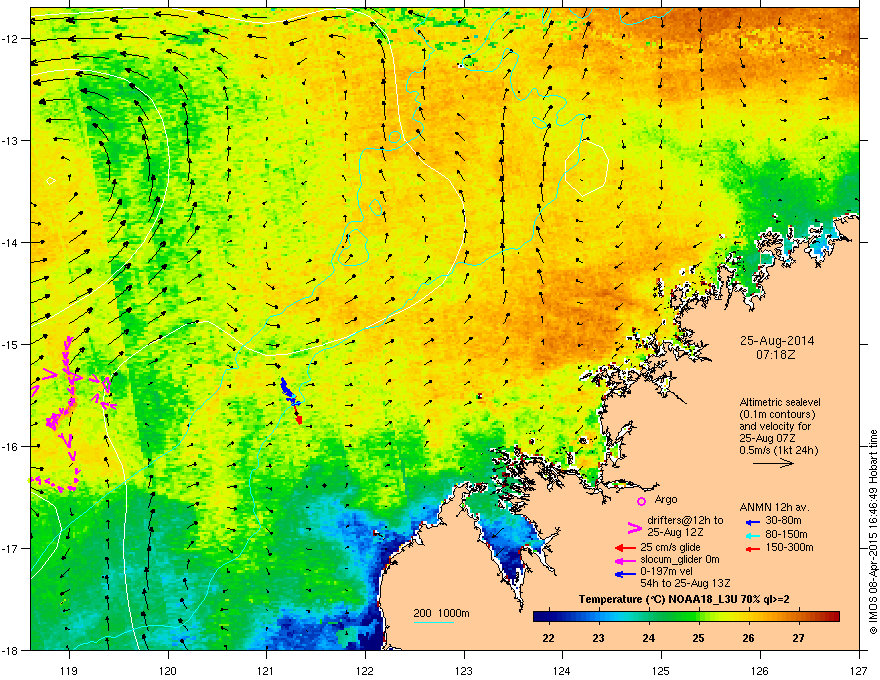
Task: Click the 'drifters@12h to' legend label
Action: point(685,520)
